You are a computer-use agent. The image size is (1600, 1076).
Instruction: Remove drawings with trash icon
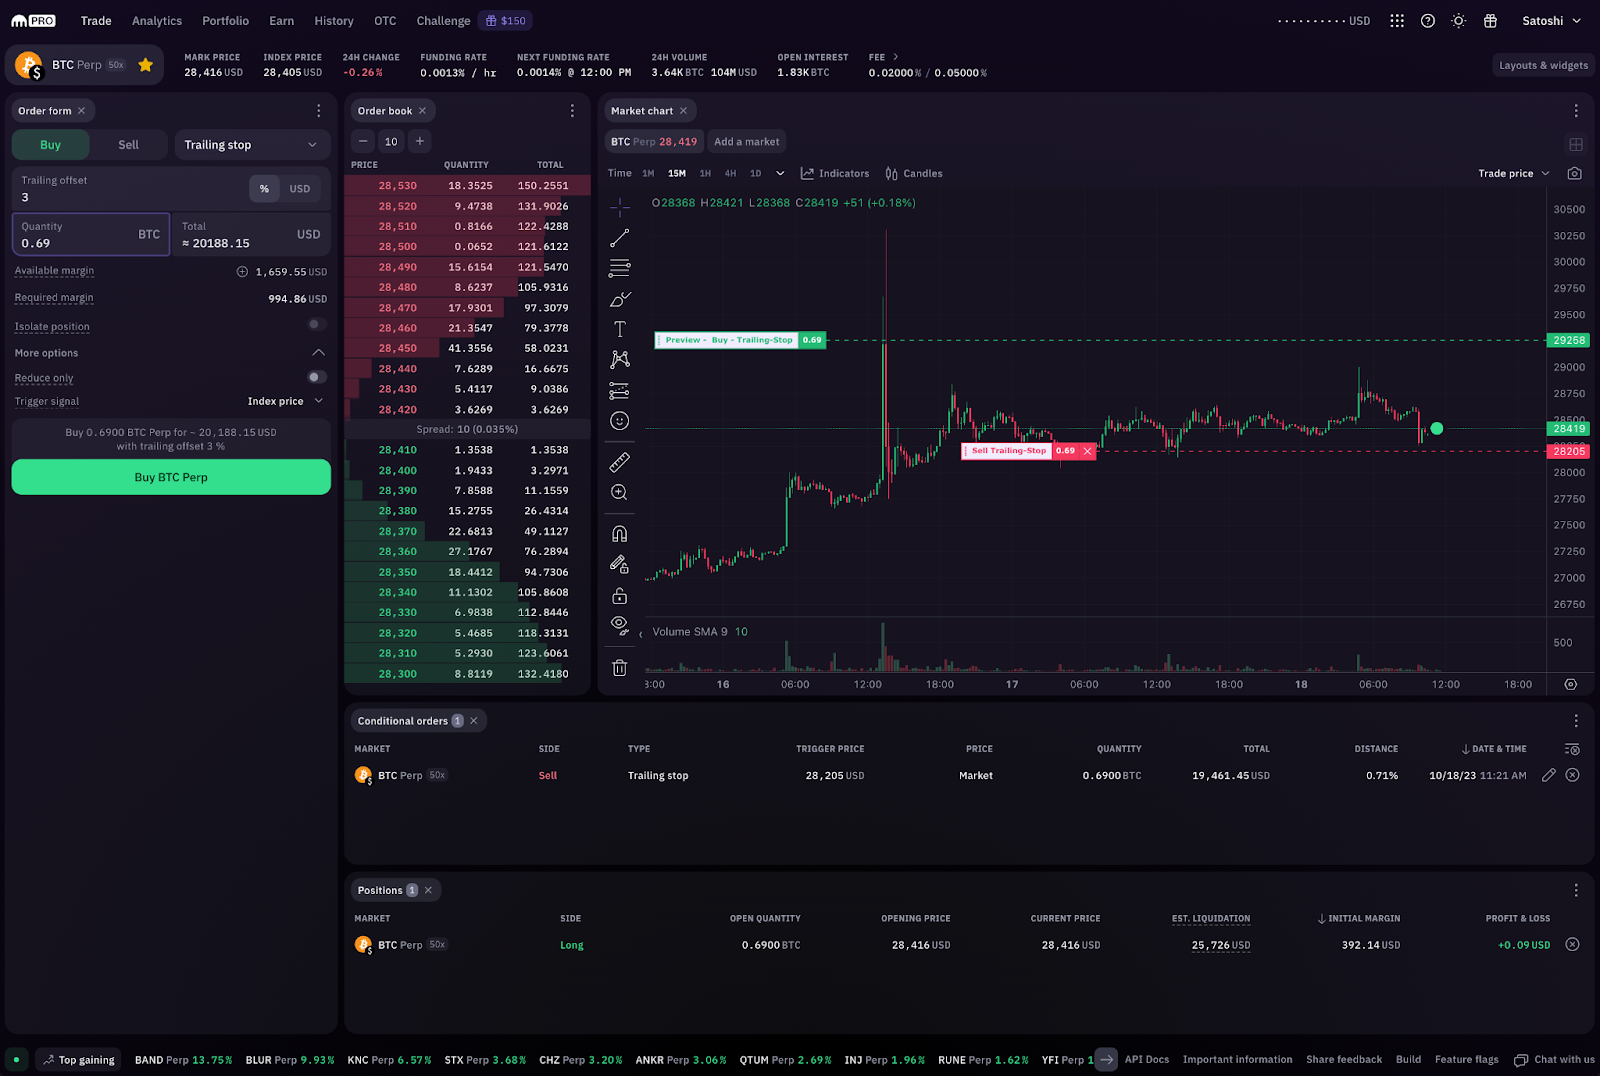point(620,668)
